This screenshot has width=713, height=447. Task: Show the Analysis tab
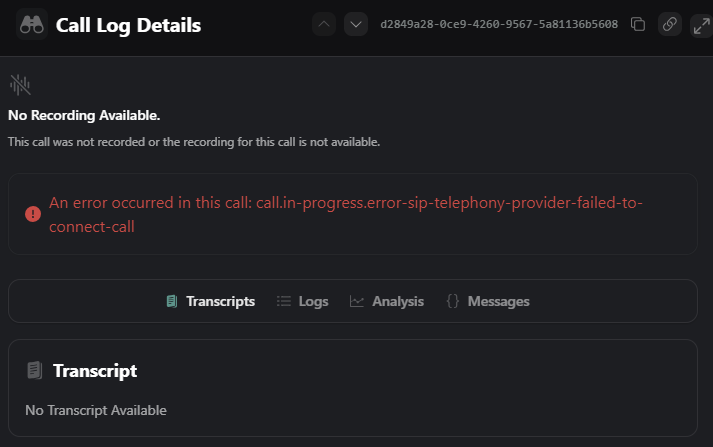(x=387, y=301)
